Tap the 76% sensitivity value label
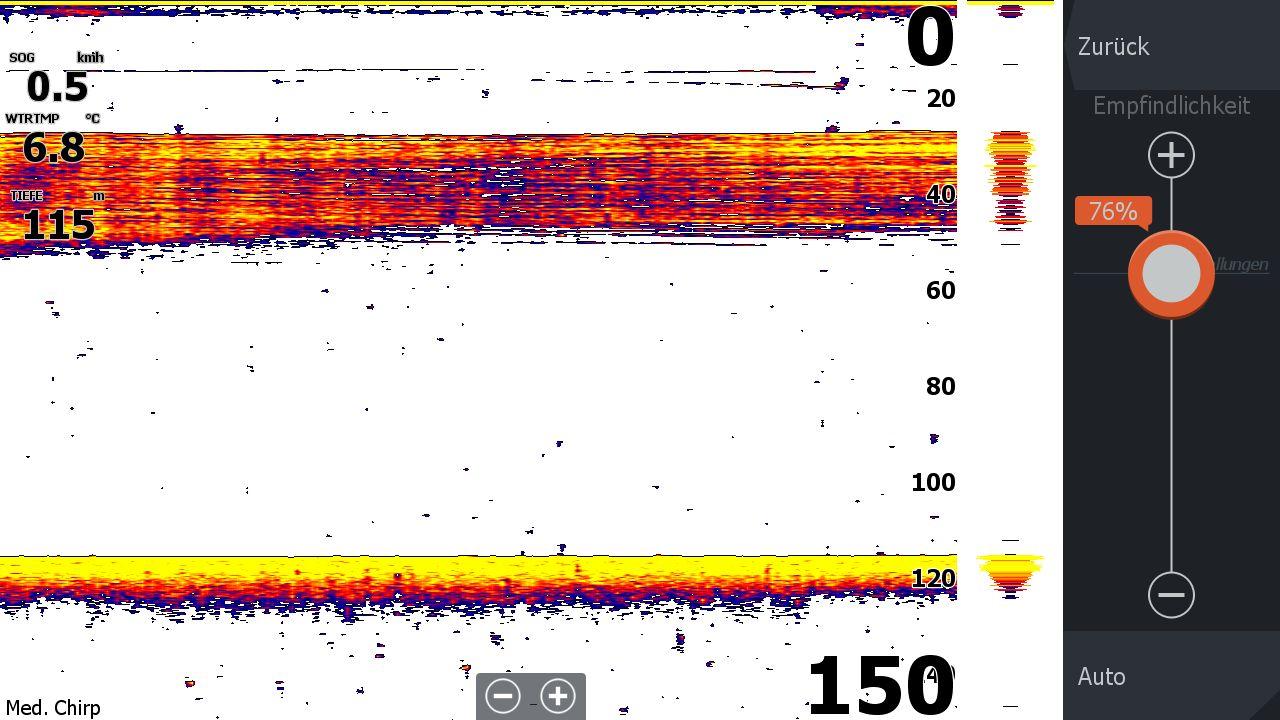This screenshot has width=1280, height=720. coord(1112,211)
